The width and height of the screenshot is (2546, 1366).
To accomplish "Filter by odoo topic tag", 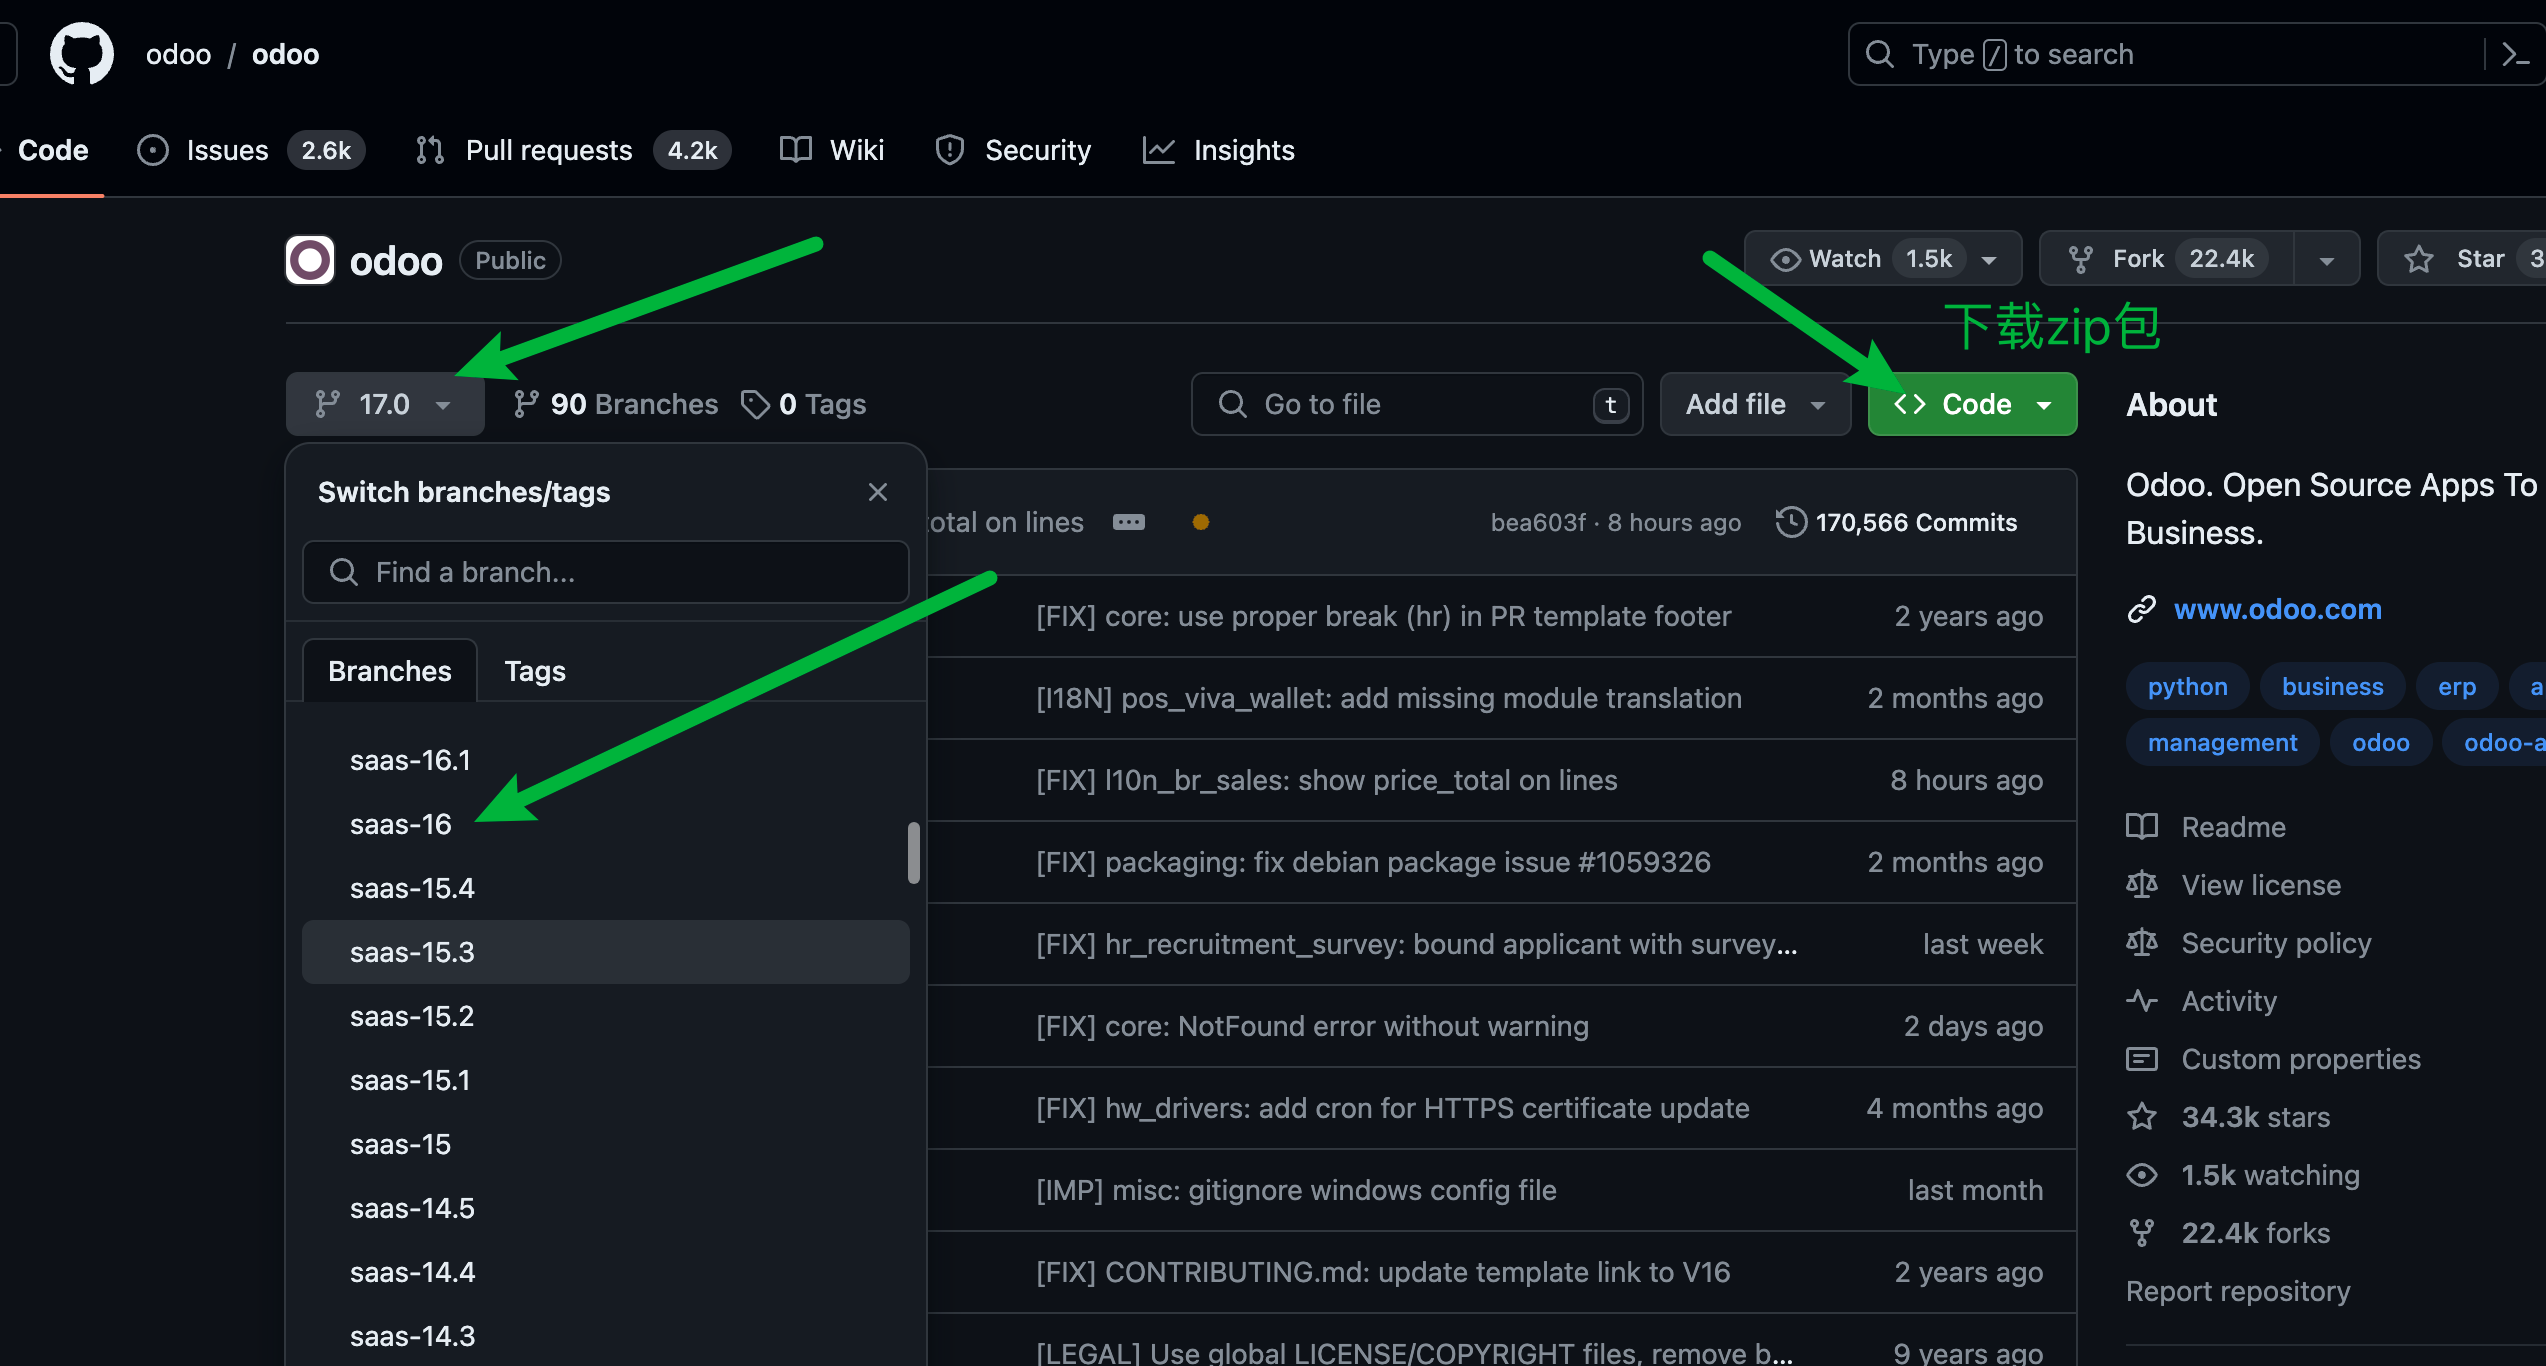I will coord(2380,742).
